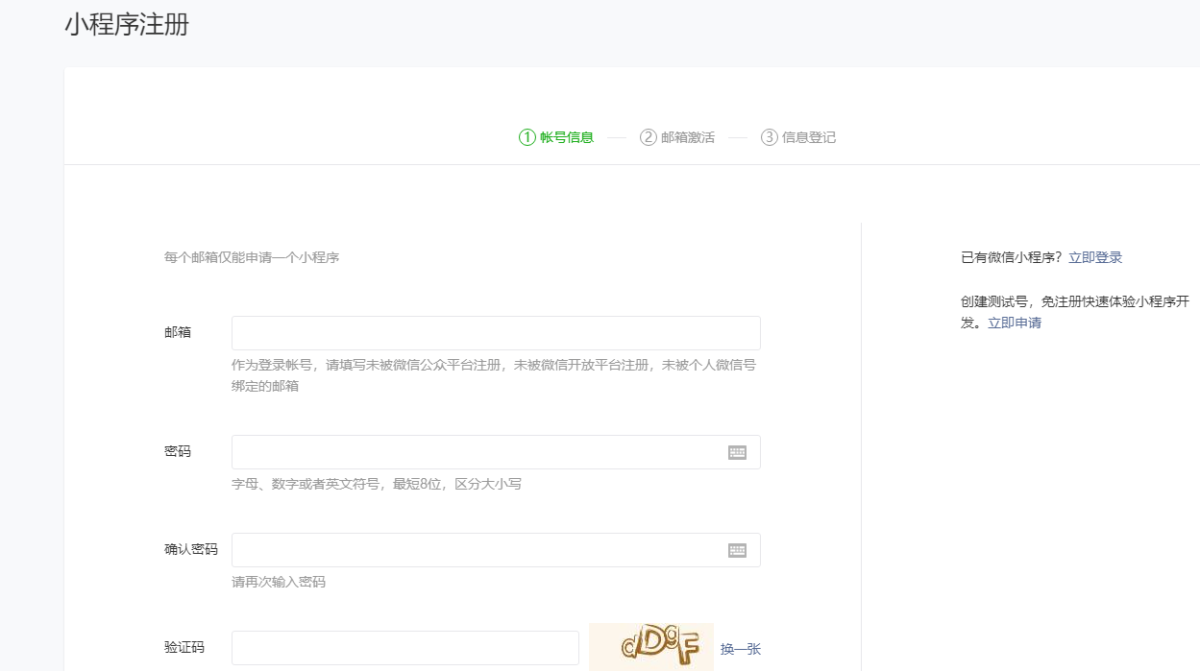Click the step 2 circled number icon
Viewport: 1200px width, 671px height.
[x=648, y=138]
